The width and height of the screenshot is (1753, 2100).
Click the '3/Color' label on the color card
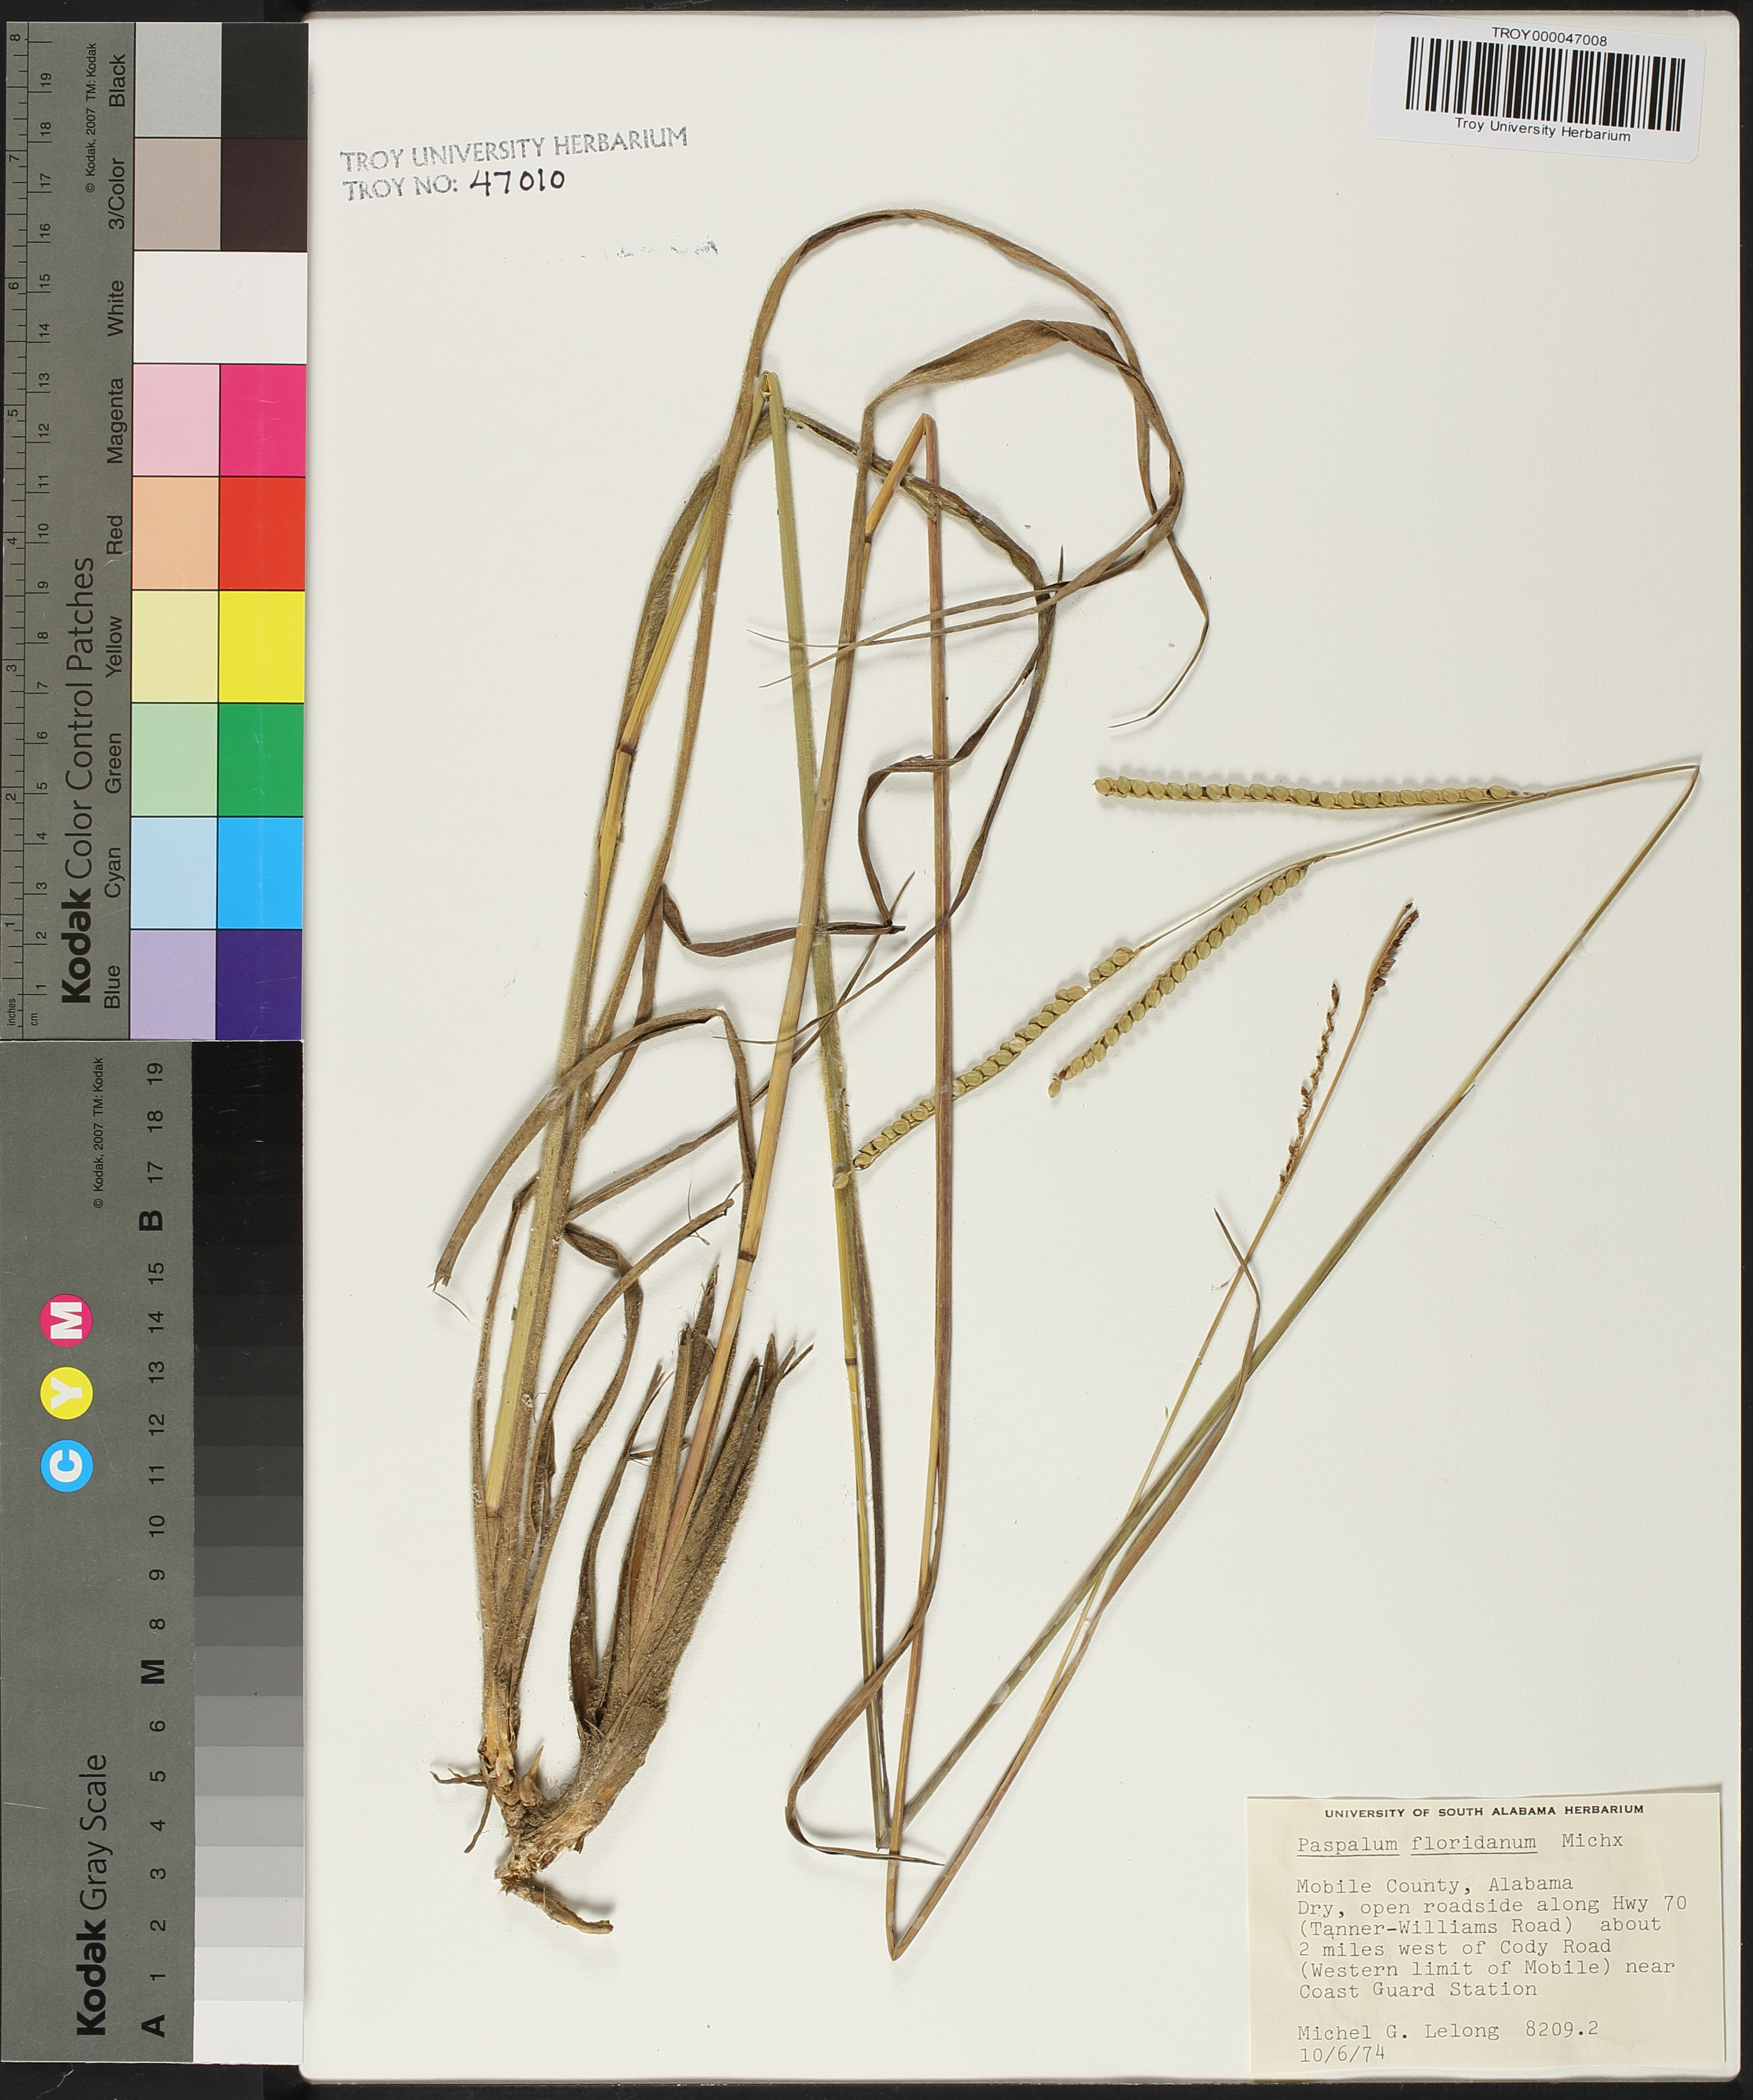(x=118, y=193)
